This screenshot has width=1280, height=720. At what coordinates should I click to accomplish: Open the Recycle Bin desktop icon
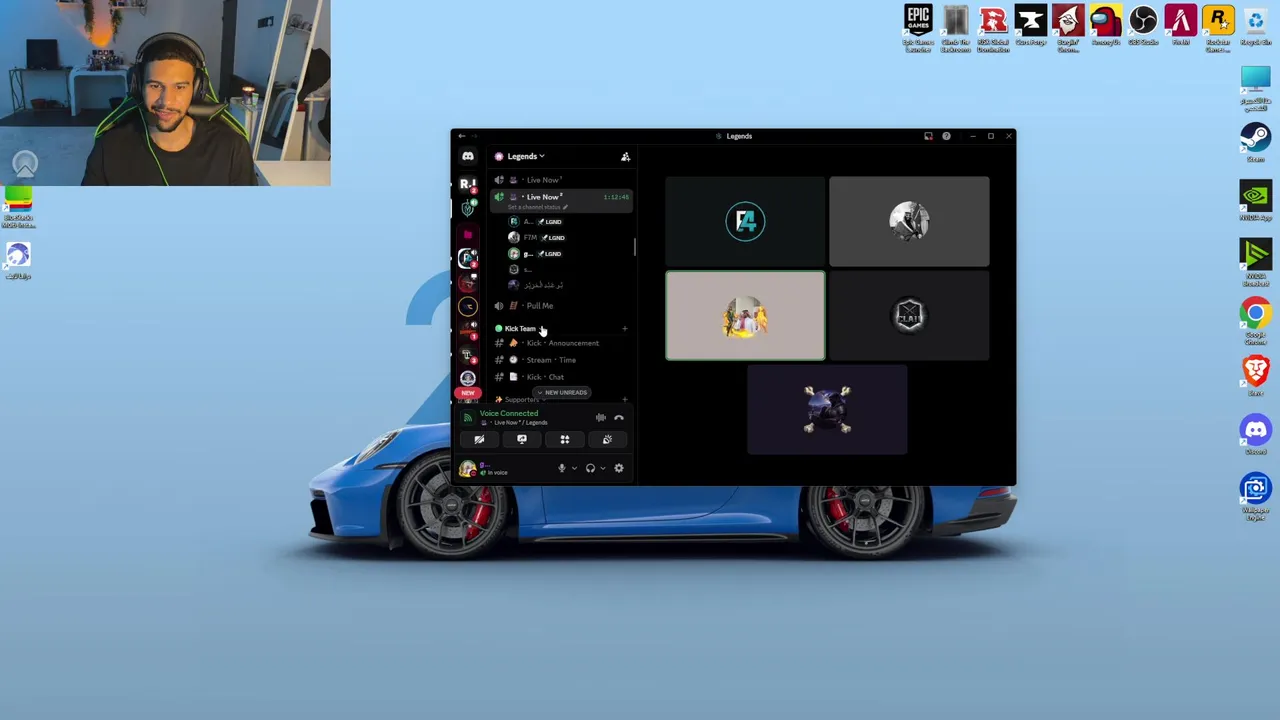point(1255,27)
